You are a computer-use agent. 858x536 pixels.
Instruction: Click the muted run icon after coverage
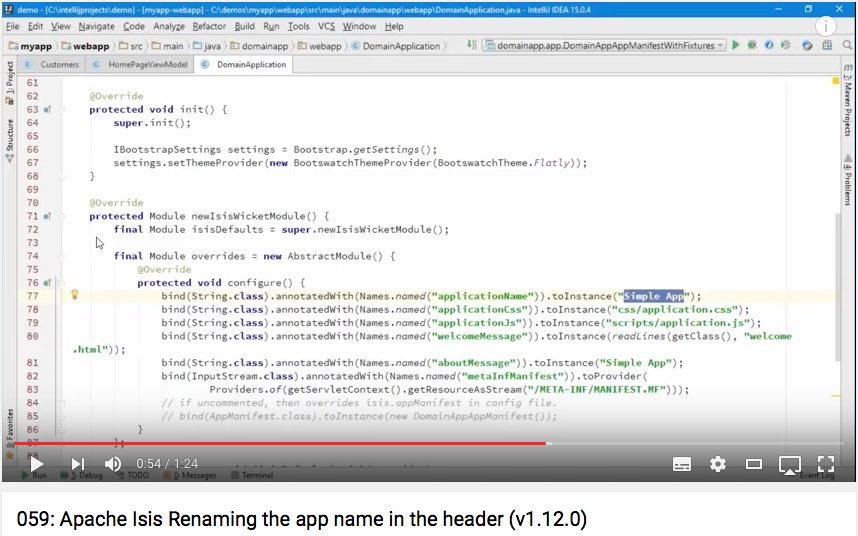786,45
